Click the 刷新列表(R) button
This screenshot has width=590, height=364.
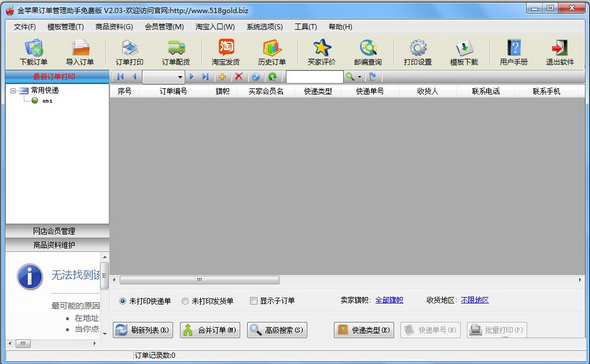coord(143,330)
